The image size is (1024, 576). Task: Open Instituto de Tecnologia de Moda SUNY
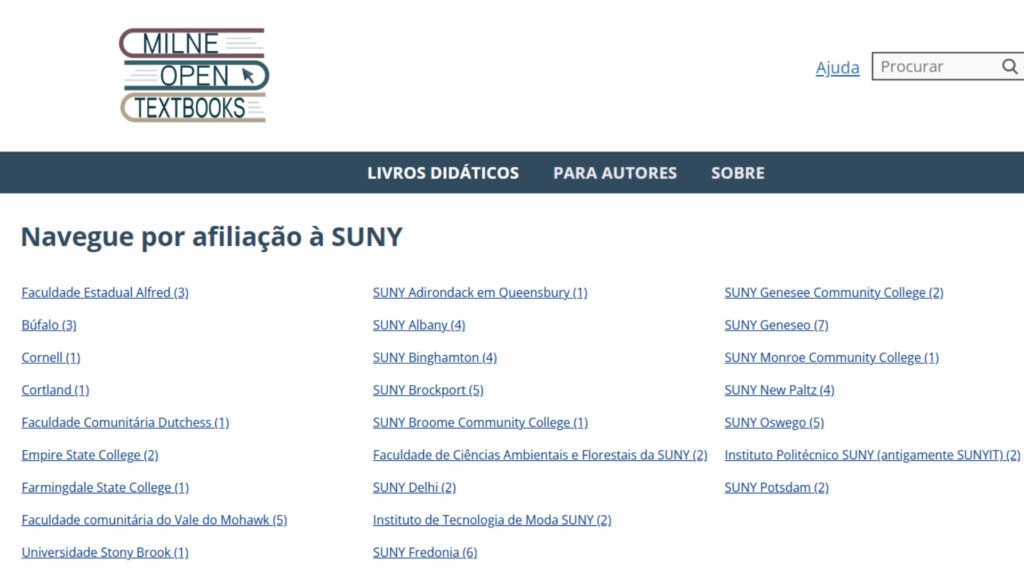(x=492, y=520)
